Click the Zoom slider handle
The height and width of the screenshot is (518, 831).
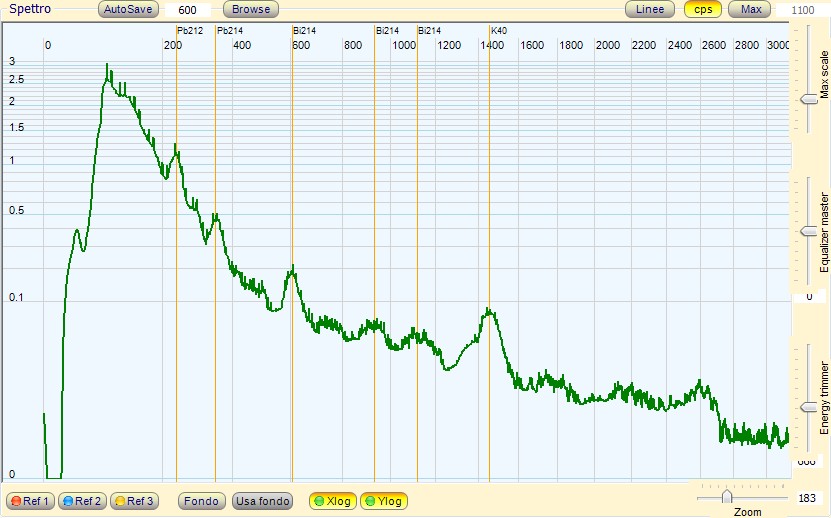point(727,497)
